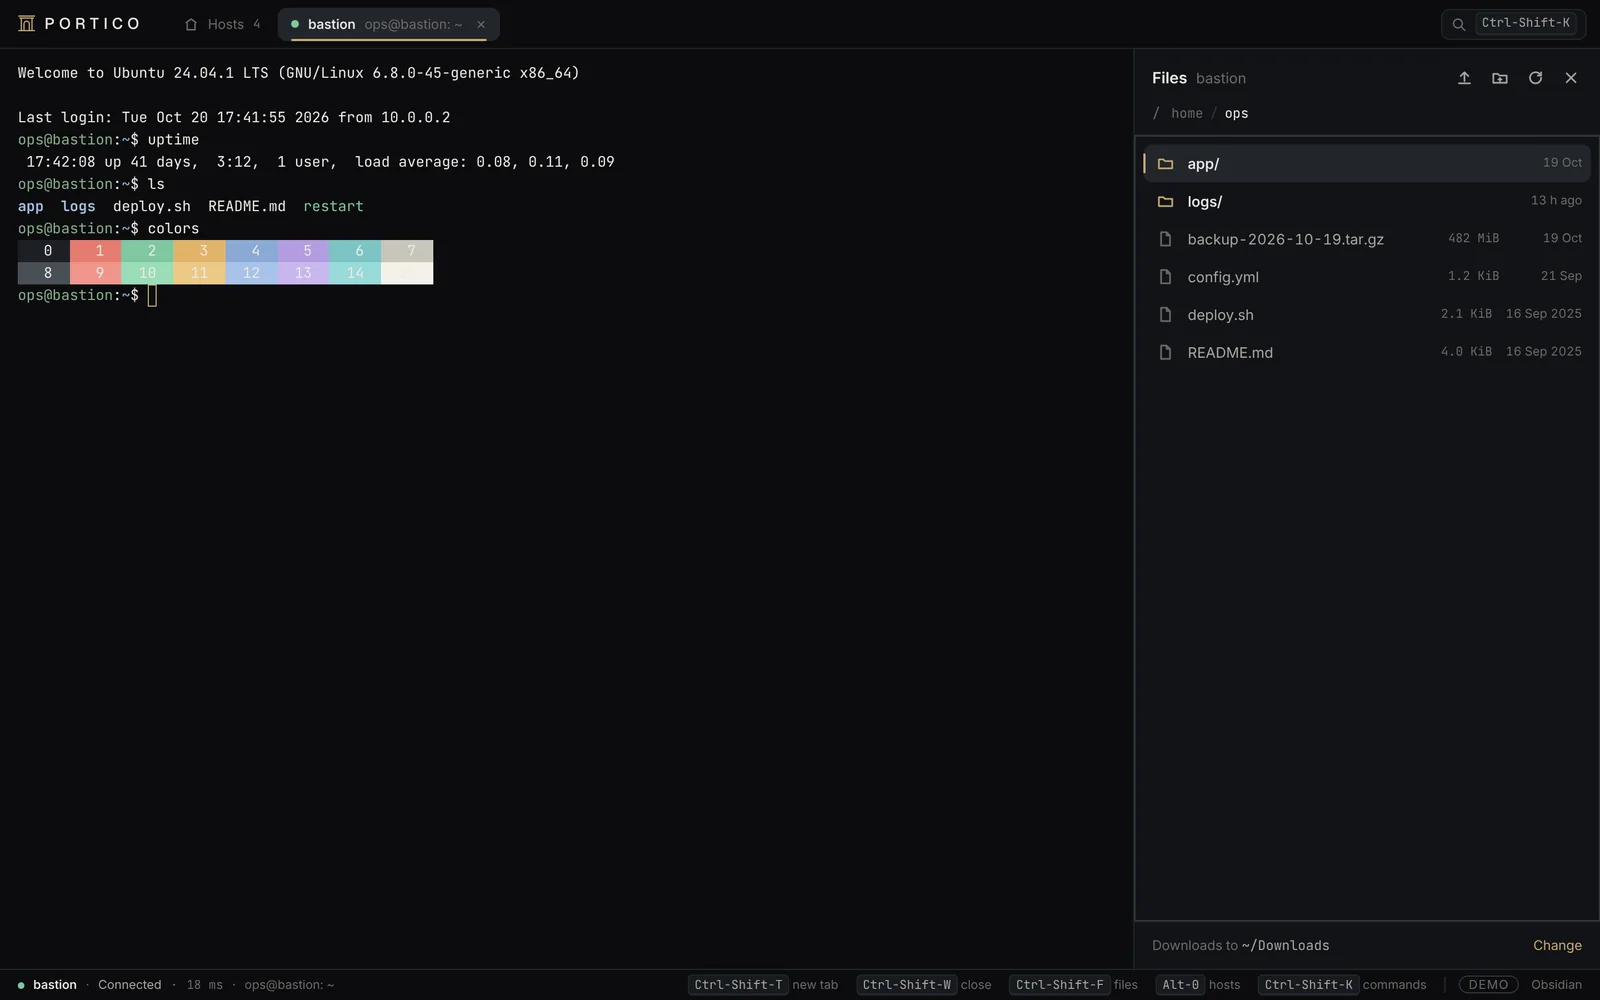This screenshot has height=1000, width=1600.
Task: Open the command search box
Action: tap(1513, 24)
